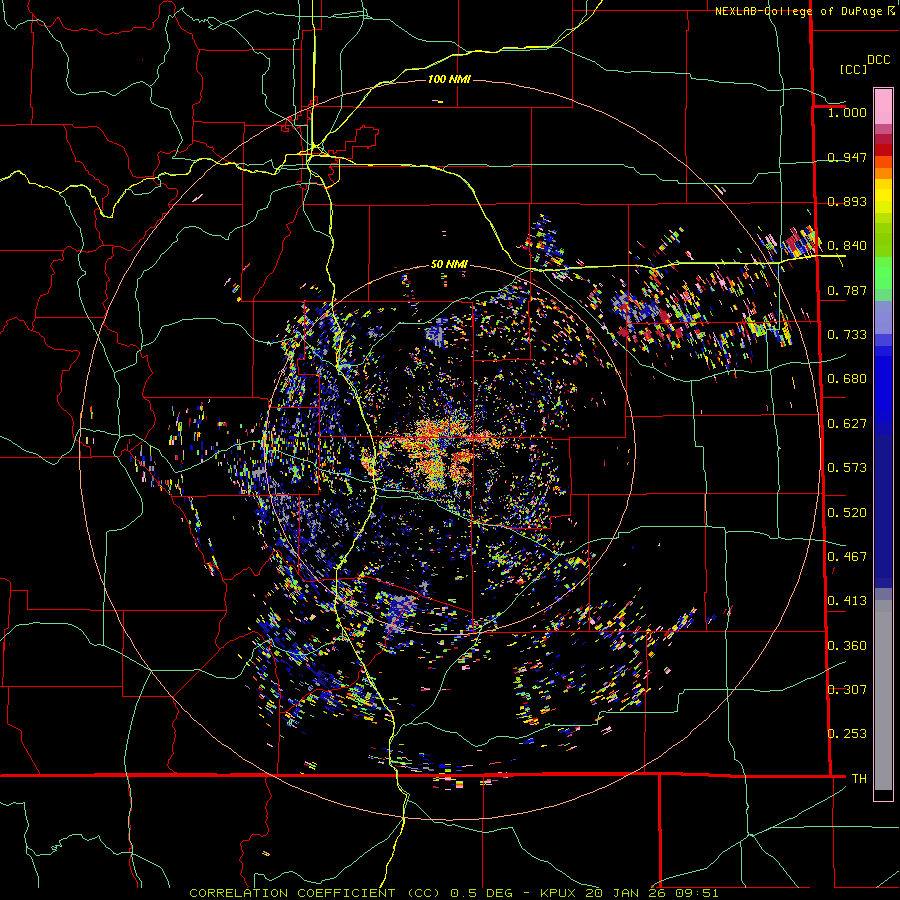The image size is (900, 900).
Task: Click the lavender segment of the color scale
Action: coord(883,317)
